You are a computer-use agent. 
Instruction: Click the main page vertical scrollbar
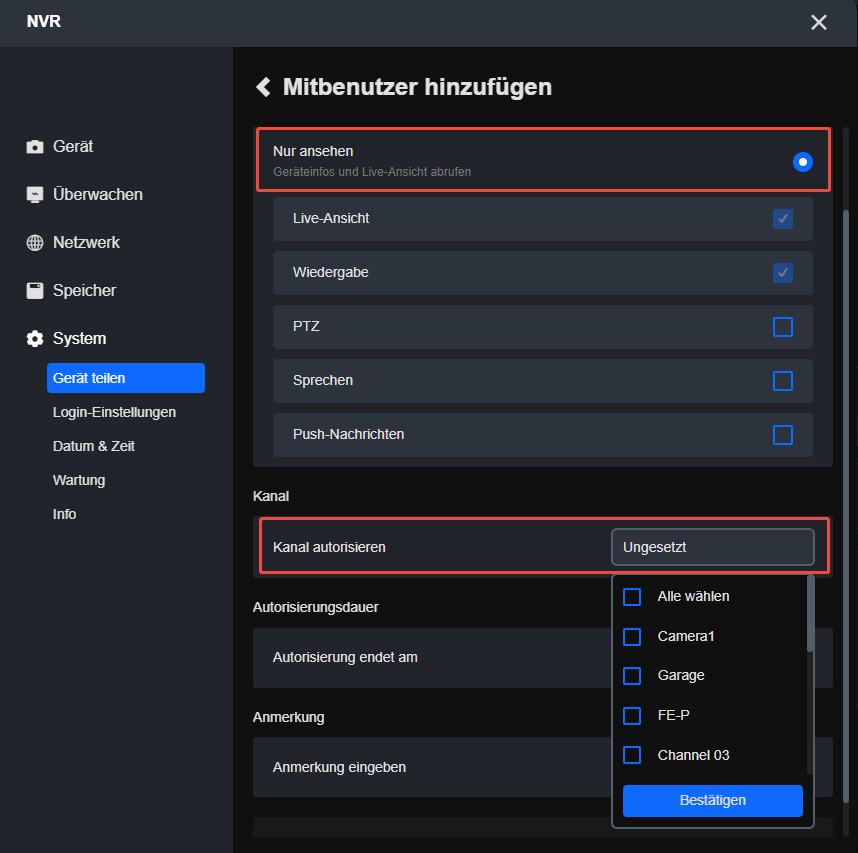(846, 506)
